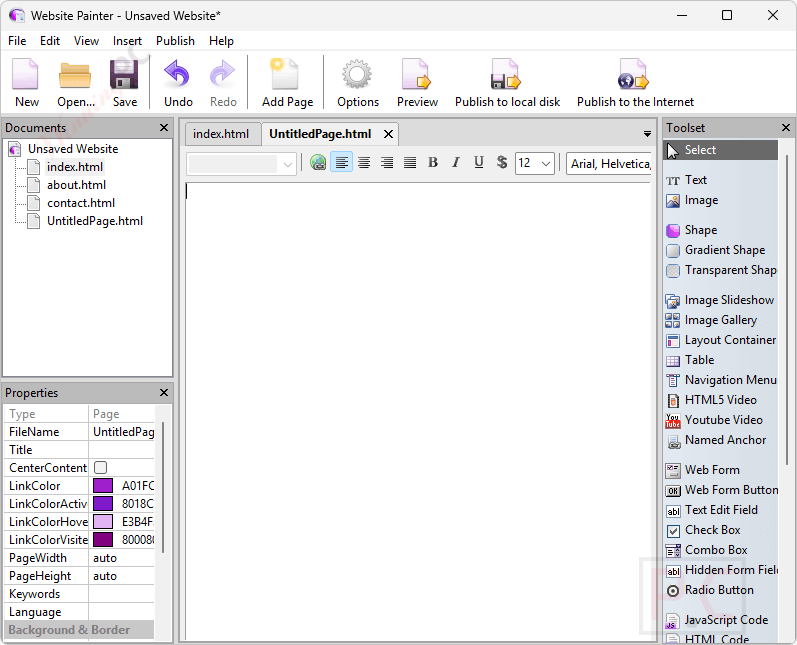797x645 pixels.
Task: Click the LinkColor purple swatch
Action: point(103,486)
